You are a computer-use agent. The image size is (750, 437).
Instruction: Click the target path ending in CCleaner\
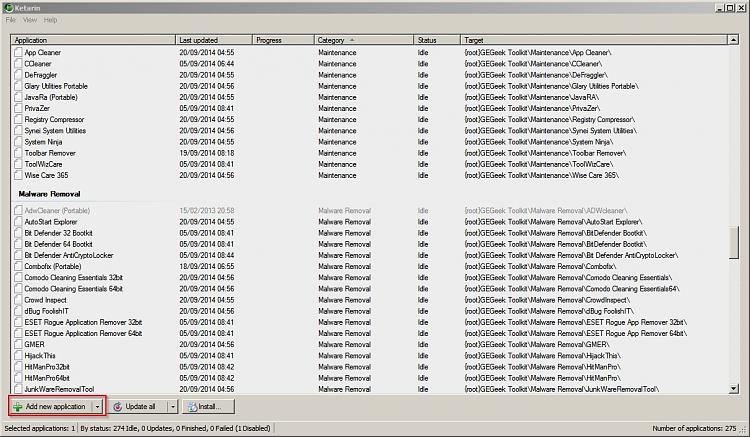click(533, 64)
